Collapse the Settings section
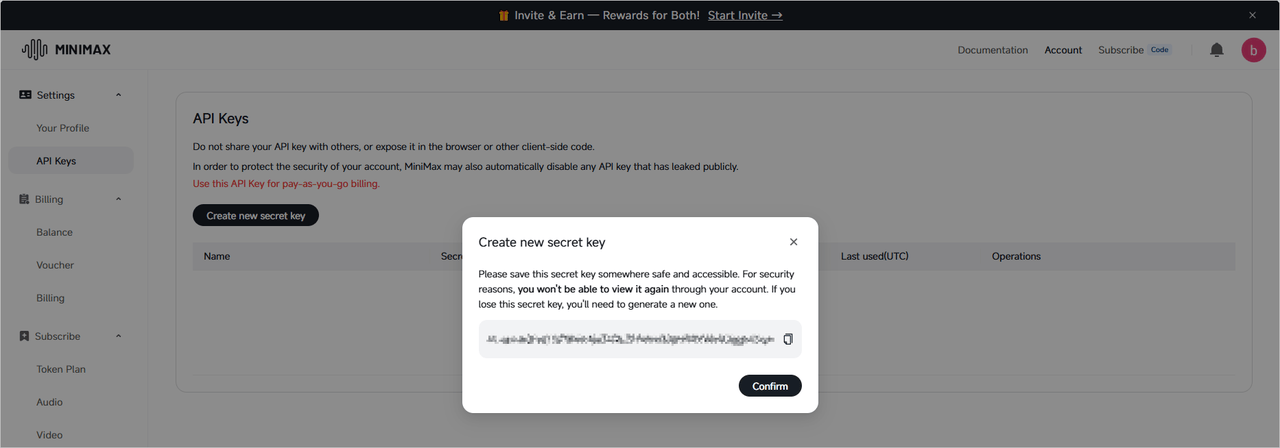 [119, 95]
